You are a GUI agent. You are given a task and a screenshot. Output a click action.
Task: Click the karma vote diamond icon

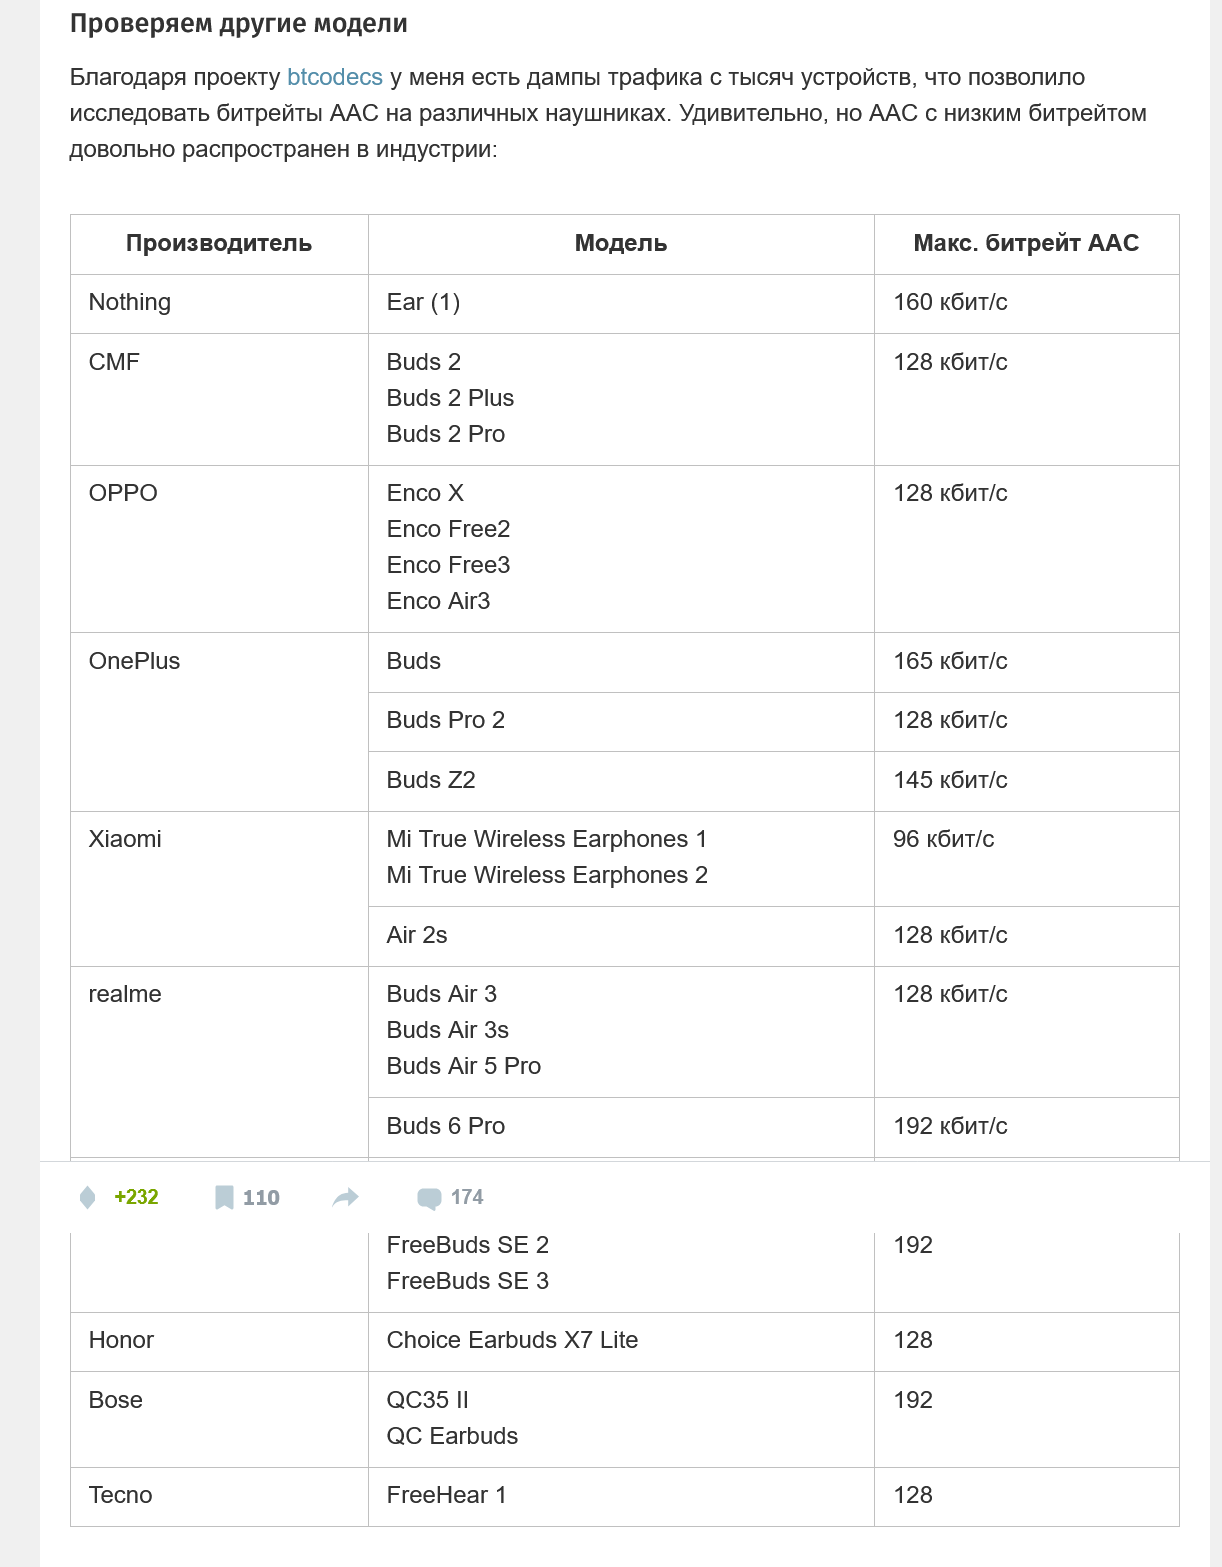88,1197
